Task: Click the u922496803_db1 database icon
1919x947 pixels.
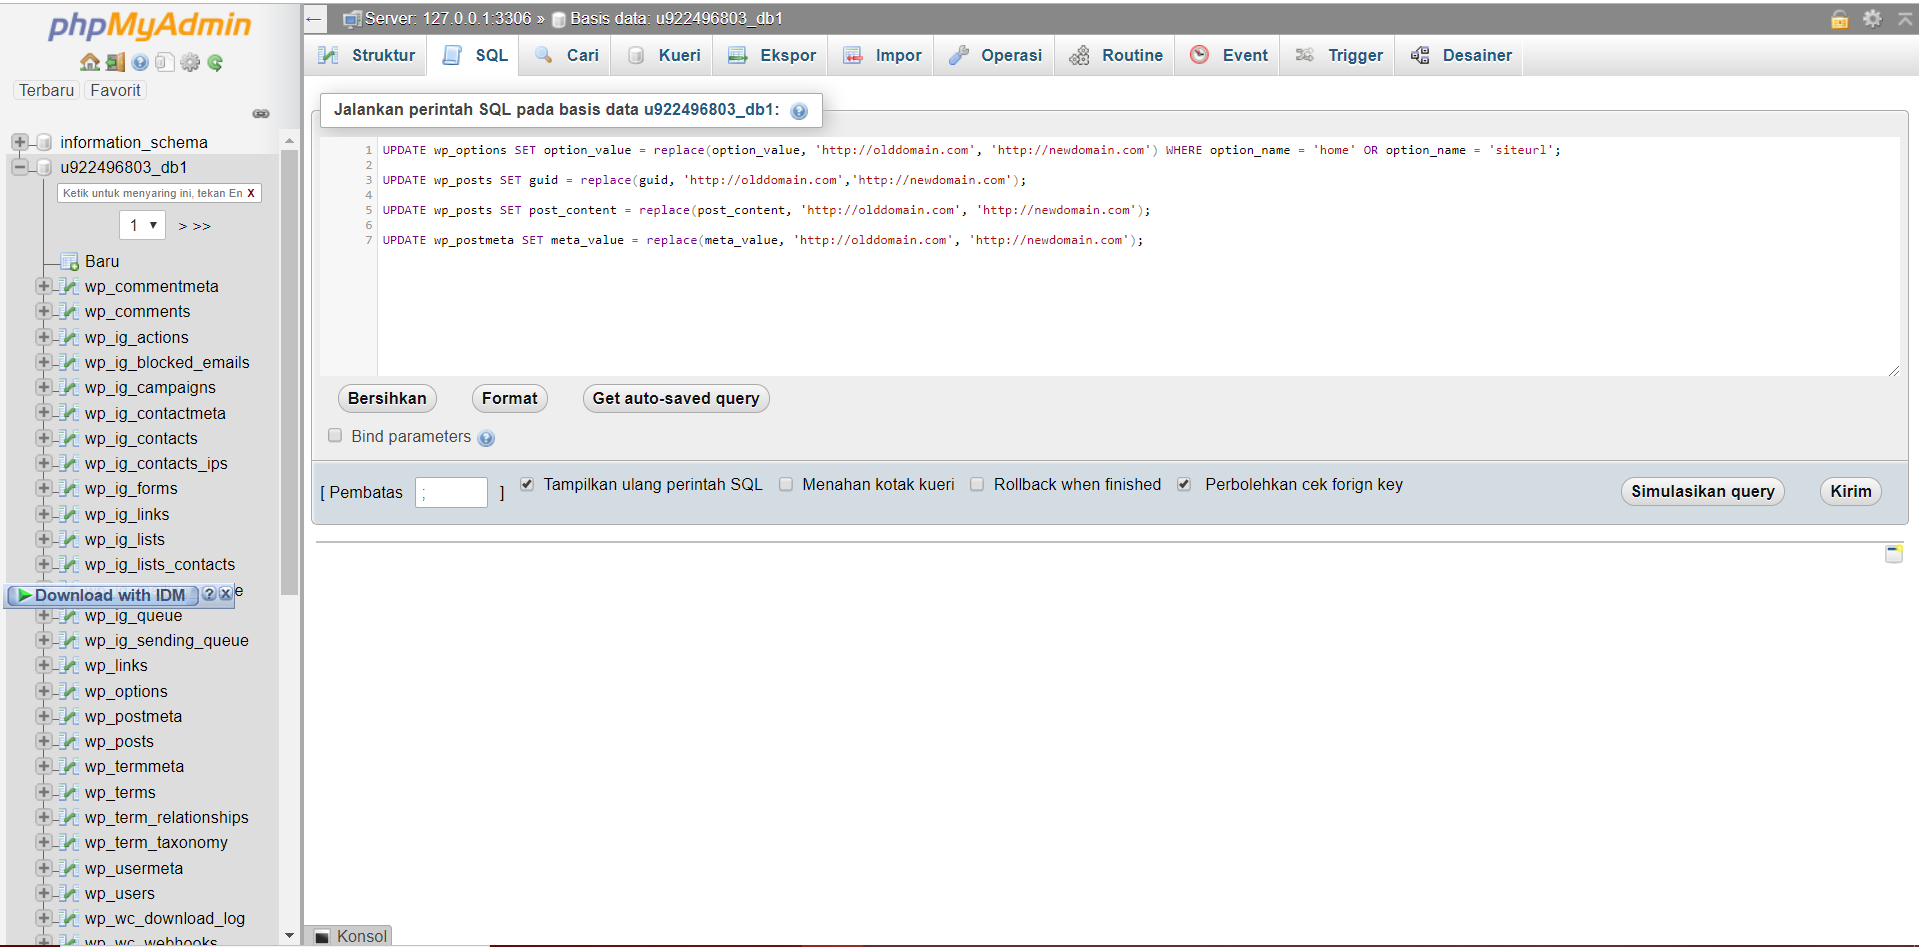Action: 44,167
